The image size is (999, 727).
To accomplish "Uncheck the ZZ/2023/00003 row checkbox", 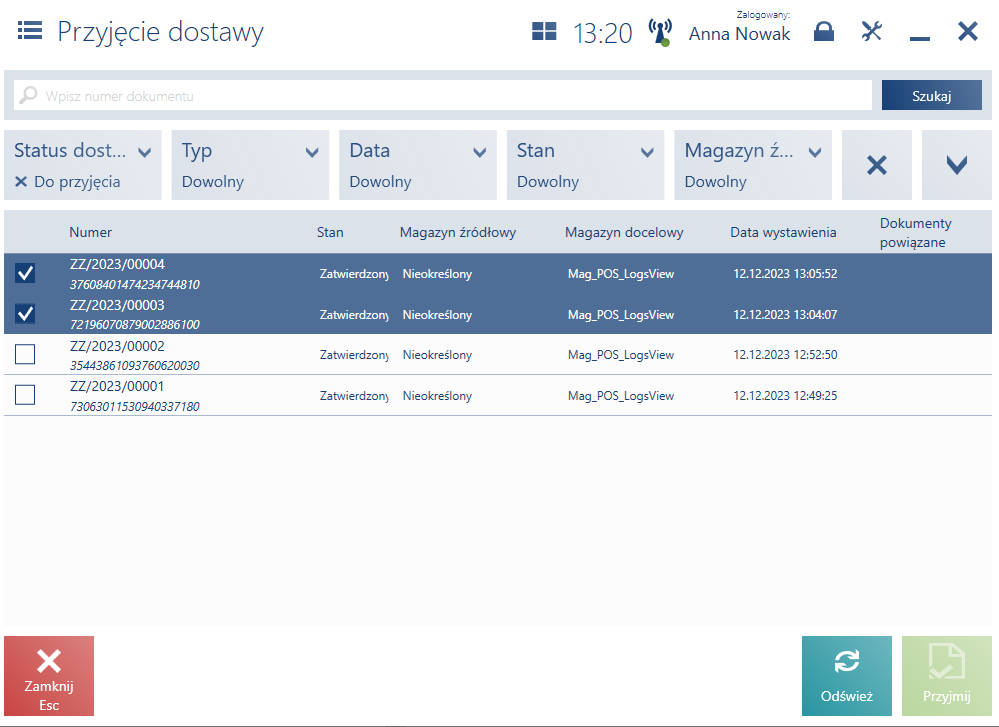I will (25, 313).
